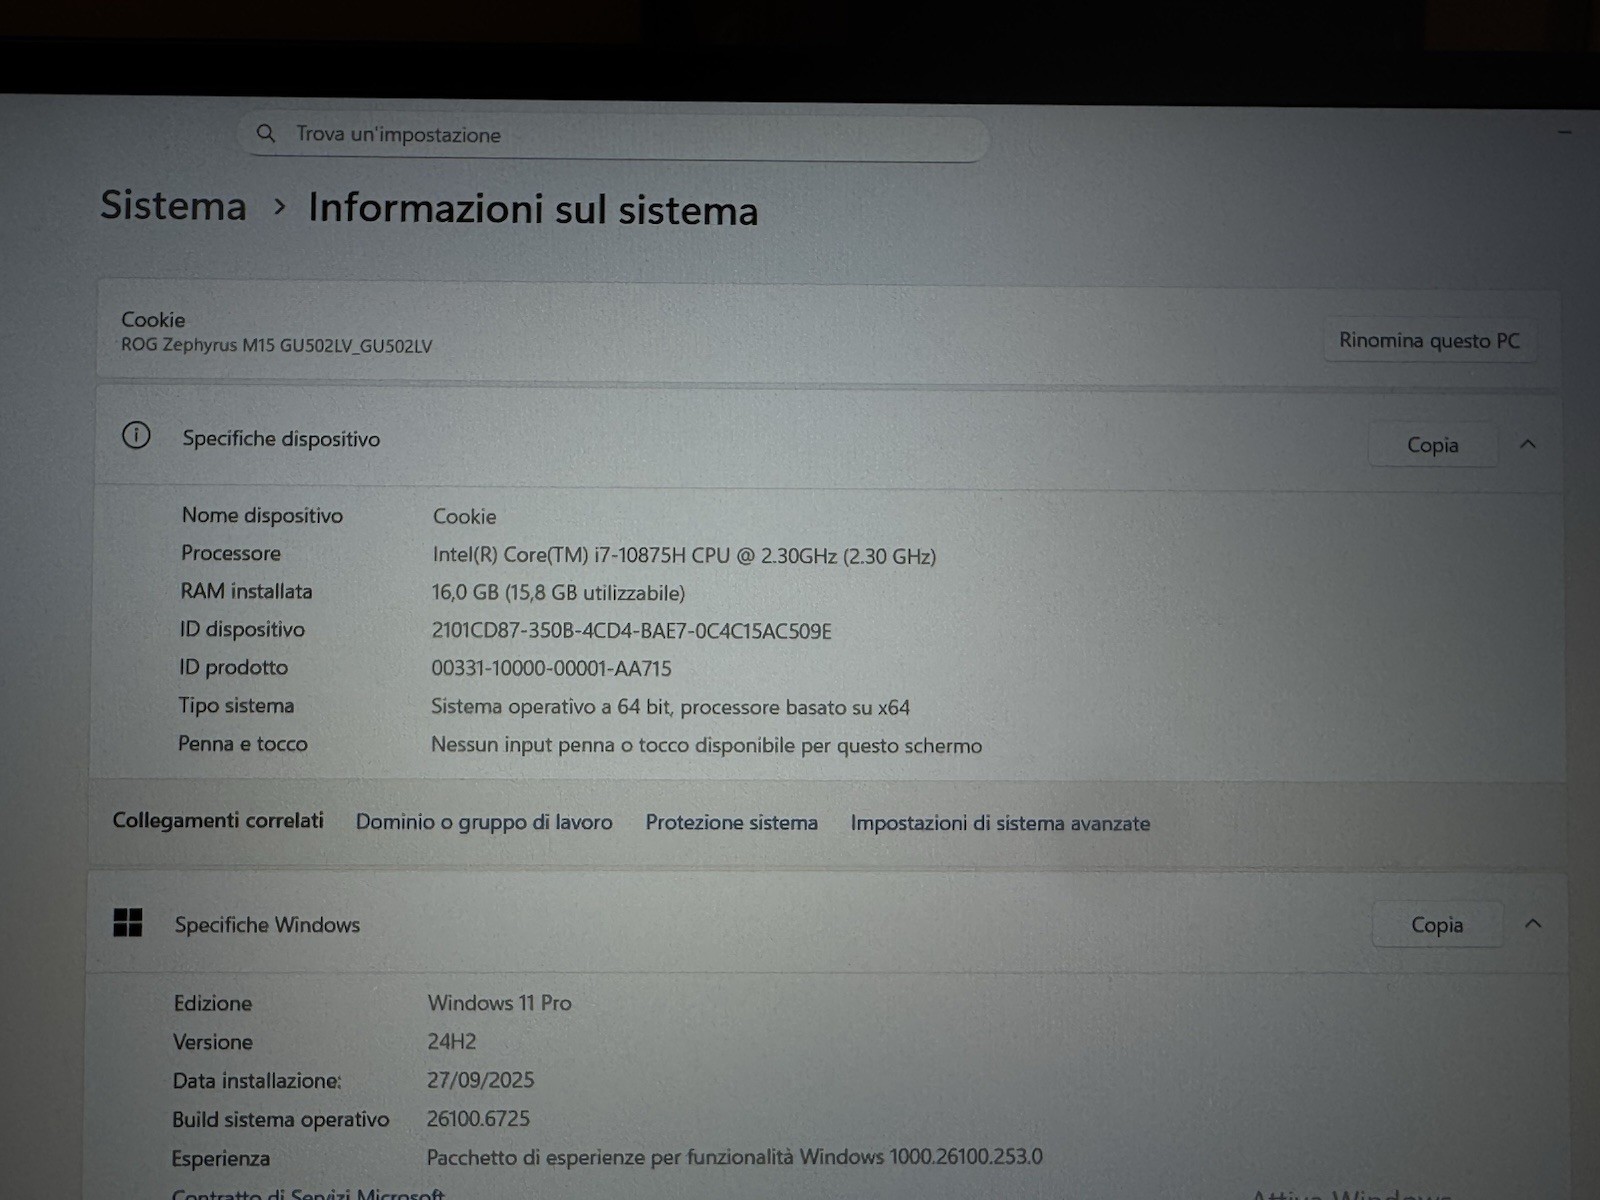This screenshot has width=1600, height=1200.
Task: Open Dominio o gruppo di lavoro link
Action: (x=484, y=822)
